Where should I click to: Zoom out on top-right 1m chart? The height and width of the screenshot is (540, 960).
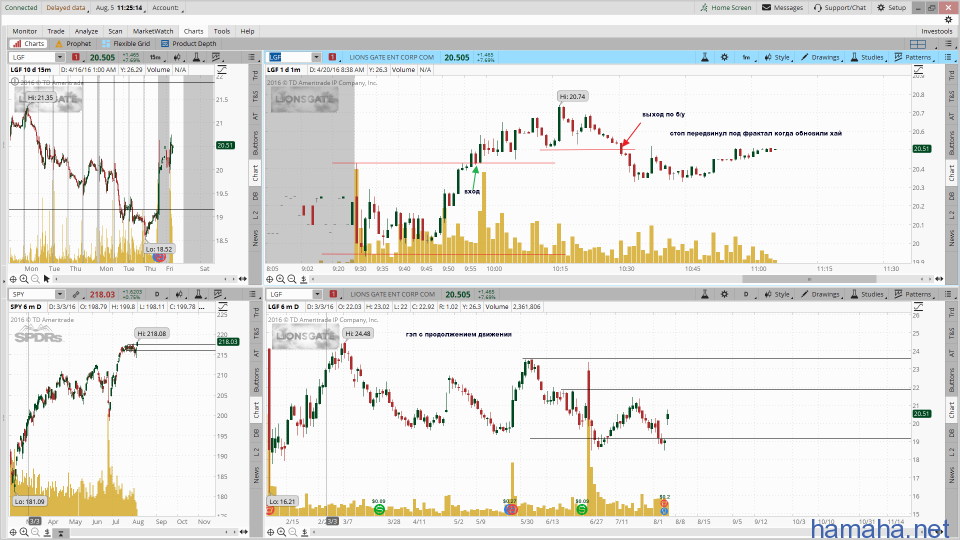click(x=292, y=279)
